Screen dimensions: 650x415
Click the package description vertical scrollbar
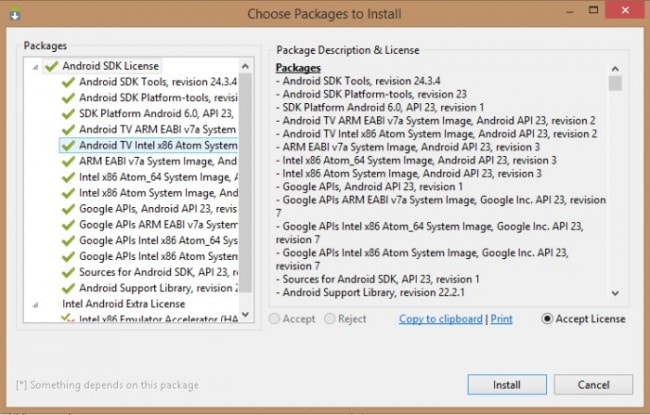615,180
